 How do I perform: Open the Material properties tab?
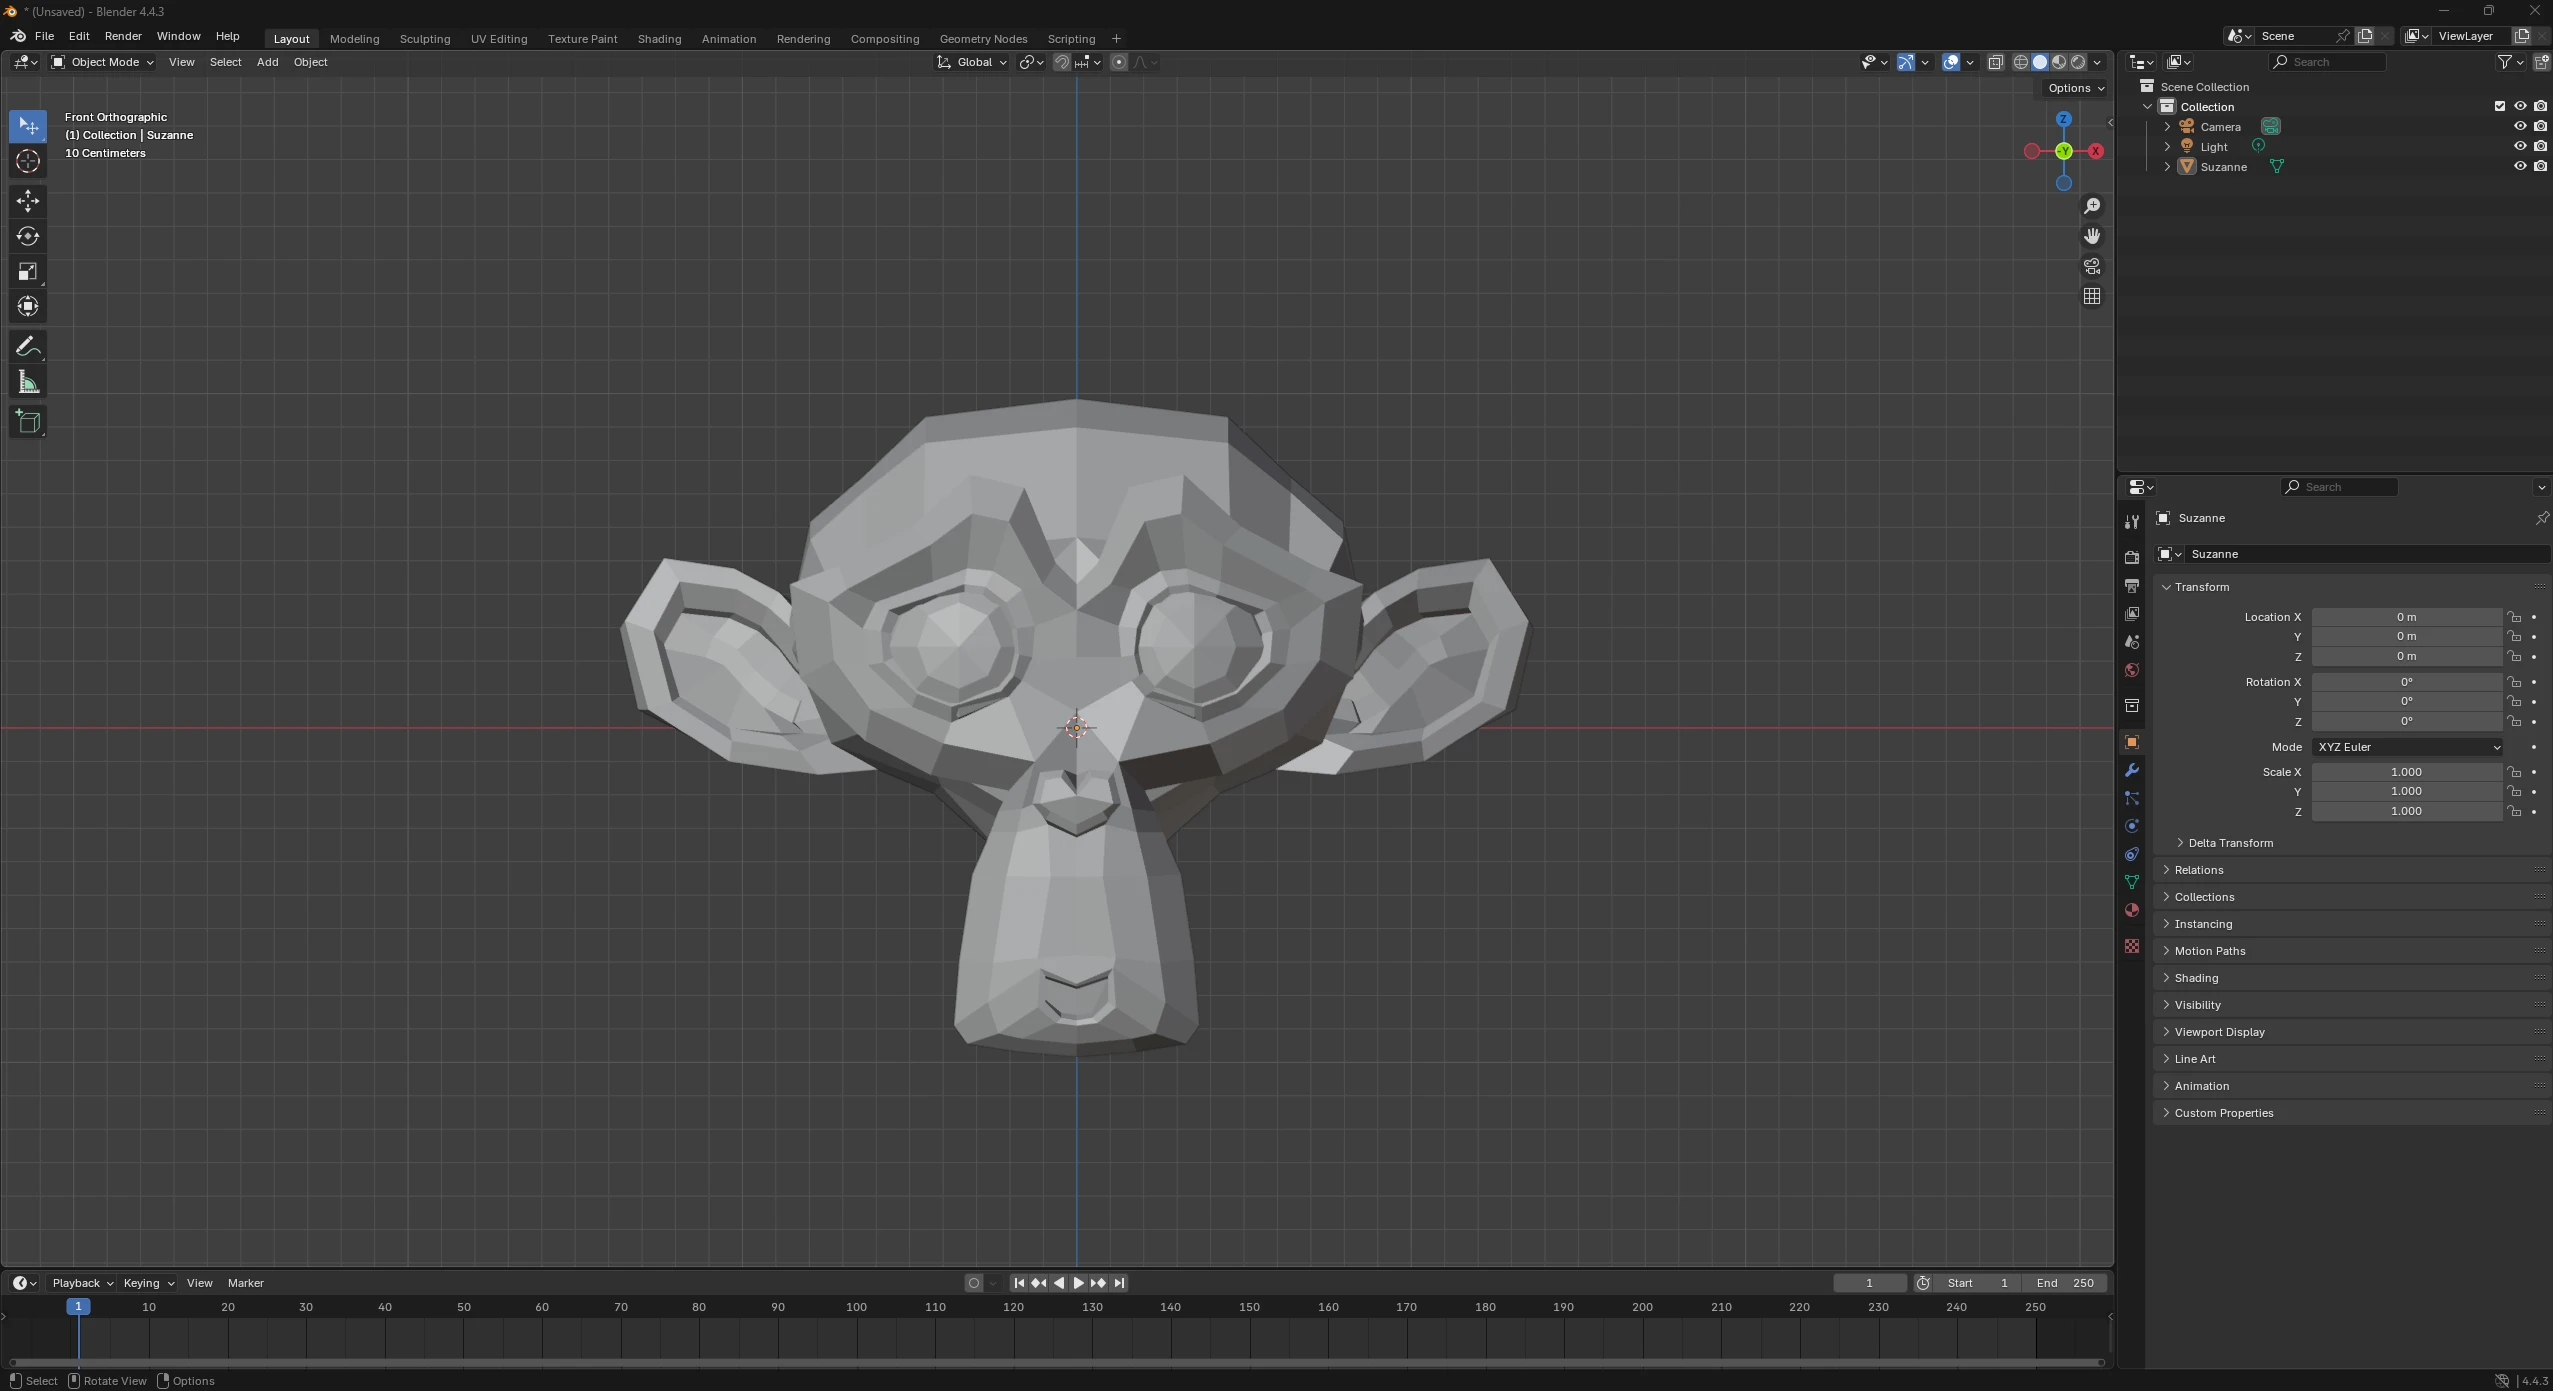point(2131,910)
